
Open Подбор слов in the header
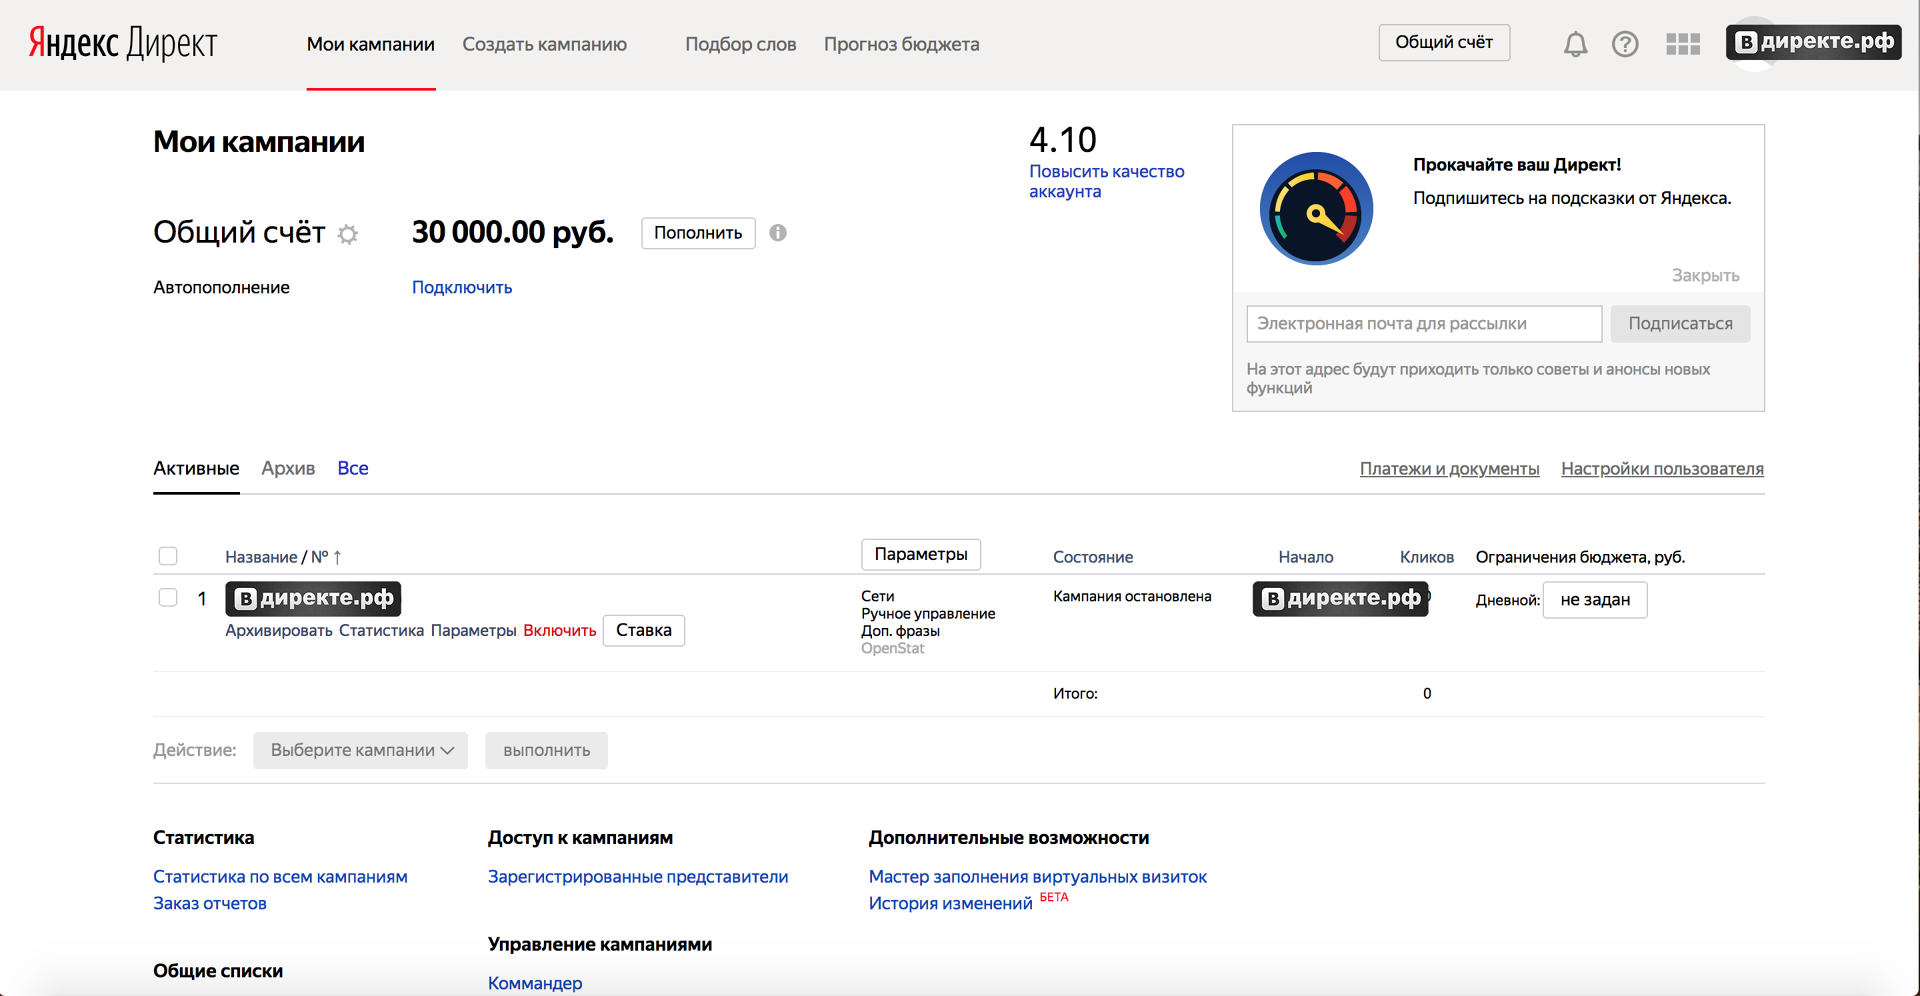point(740,44)
